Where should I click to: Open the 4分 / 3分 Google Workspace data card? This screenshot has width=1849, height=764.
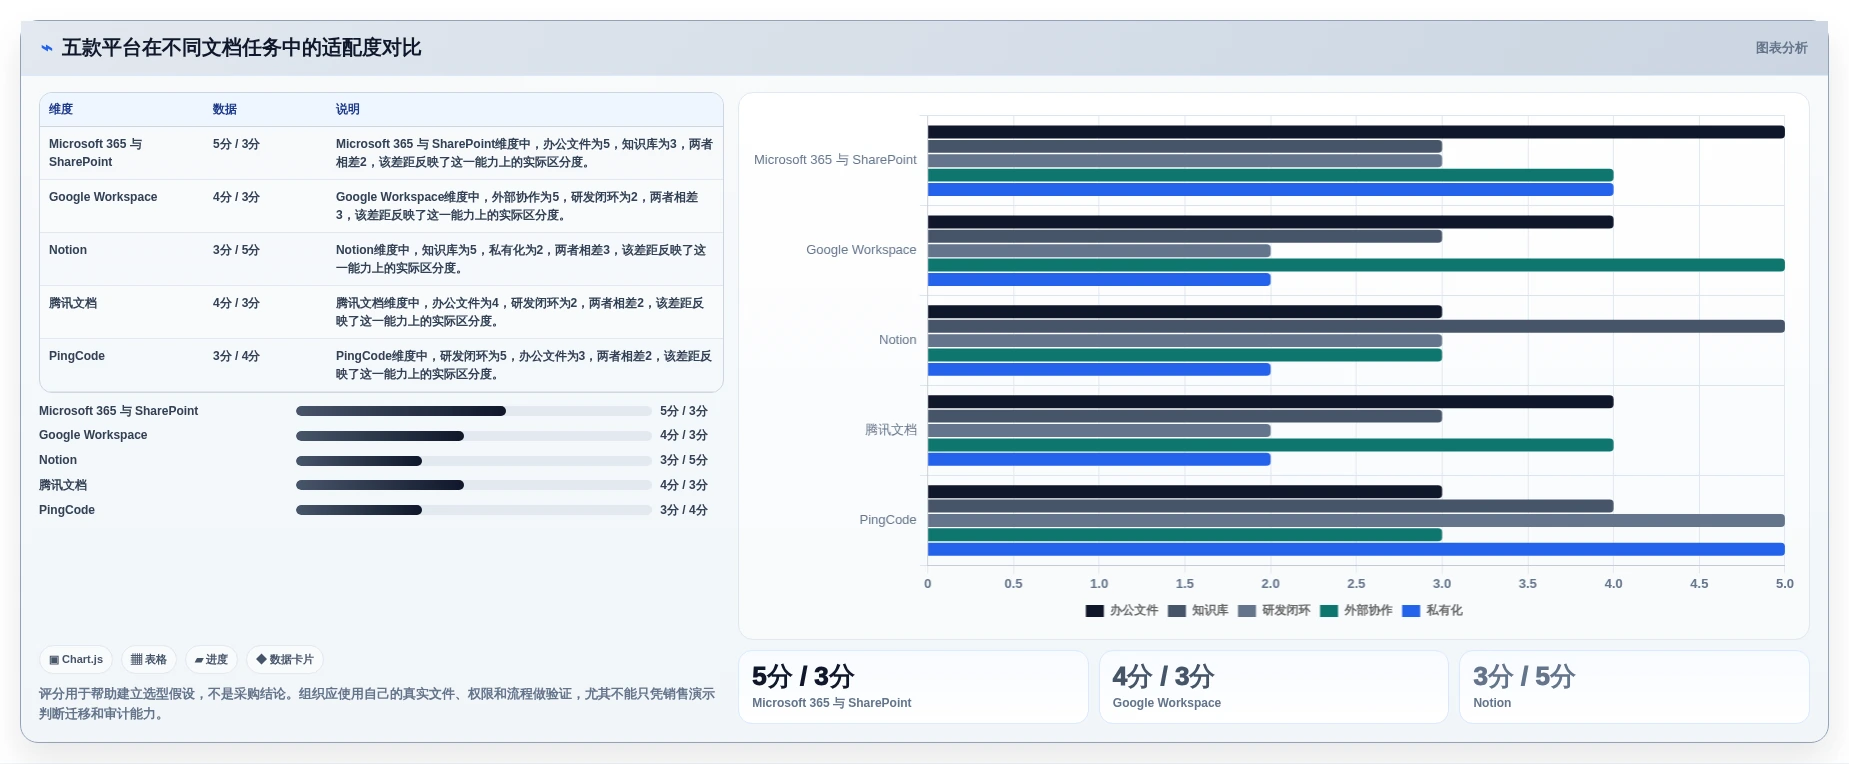click(1273, 687)
